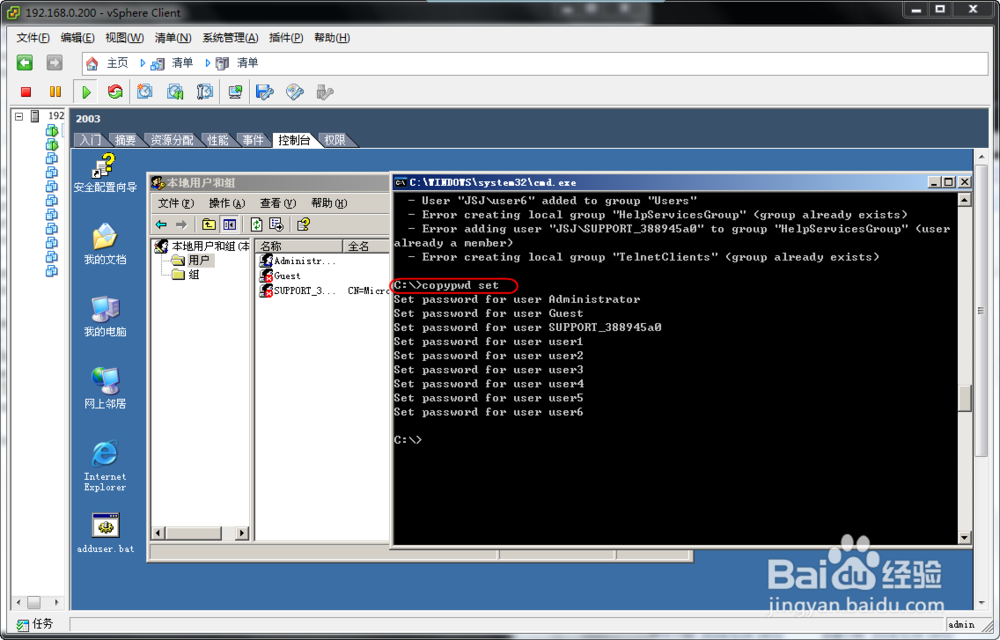Select the Internet Explorer desktop icon
Screen dimensions: 1000x640
pyautogui.click(x=105, y=466)
